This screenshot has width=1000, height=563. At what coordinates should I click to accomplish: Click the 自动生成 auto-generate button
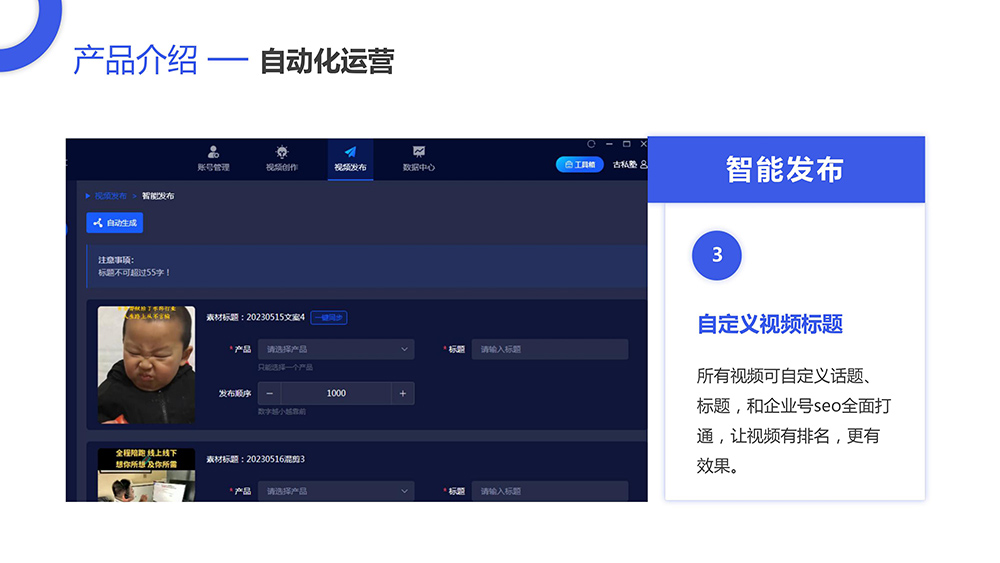click(x=115, y=223)
